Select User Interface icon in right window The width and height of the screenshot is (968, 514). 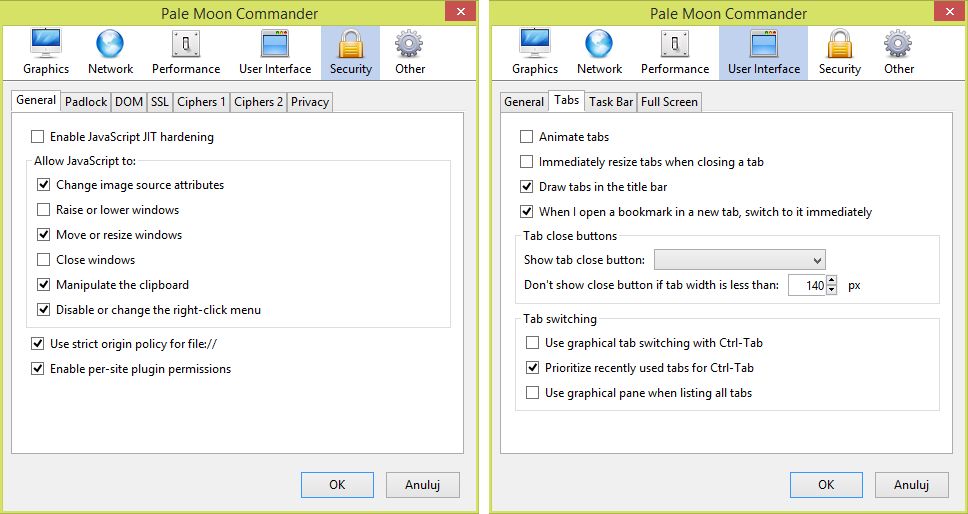click(x=764, y=52)
